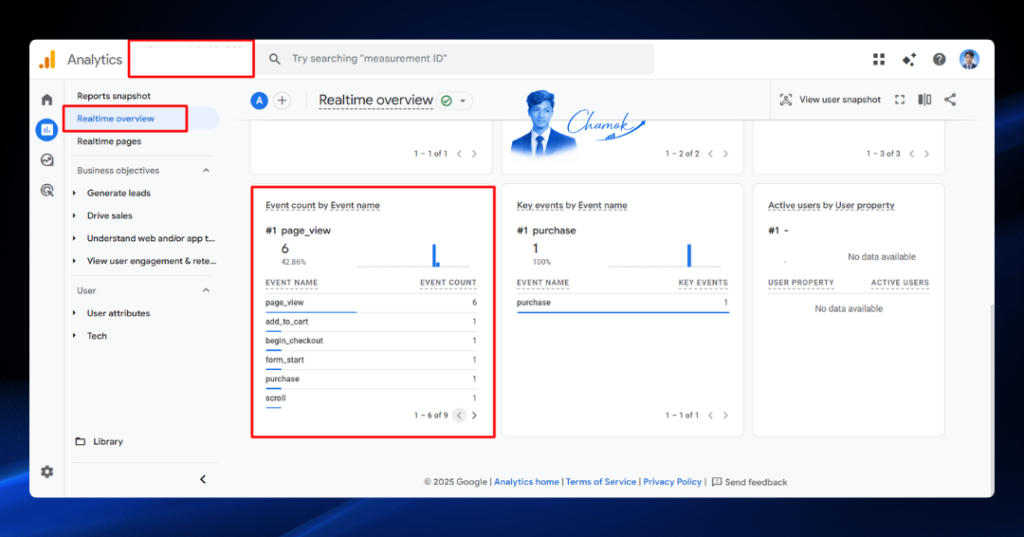The height and width of the screenshot is (537, 1024).
Task: Open the Google apps grid icon
Action: pyautogui.click(x=879, y=59)
